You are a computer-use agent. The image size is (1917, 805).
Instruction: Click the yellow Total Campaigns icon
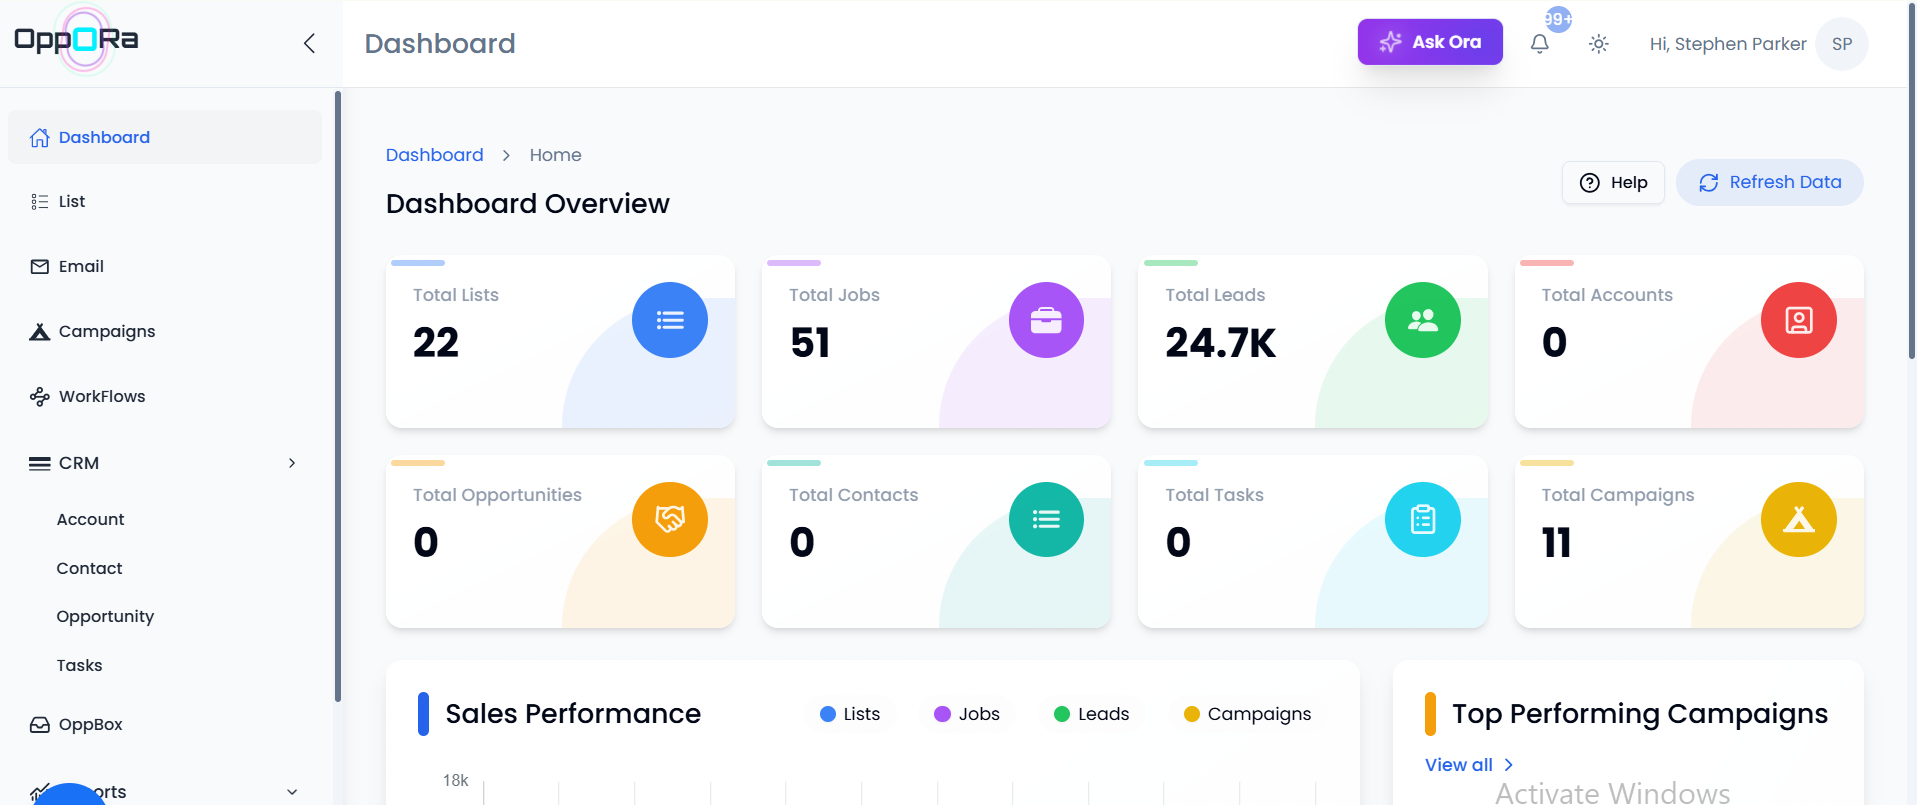(x=1798, y=519)
